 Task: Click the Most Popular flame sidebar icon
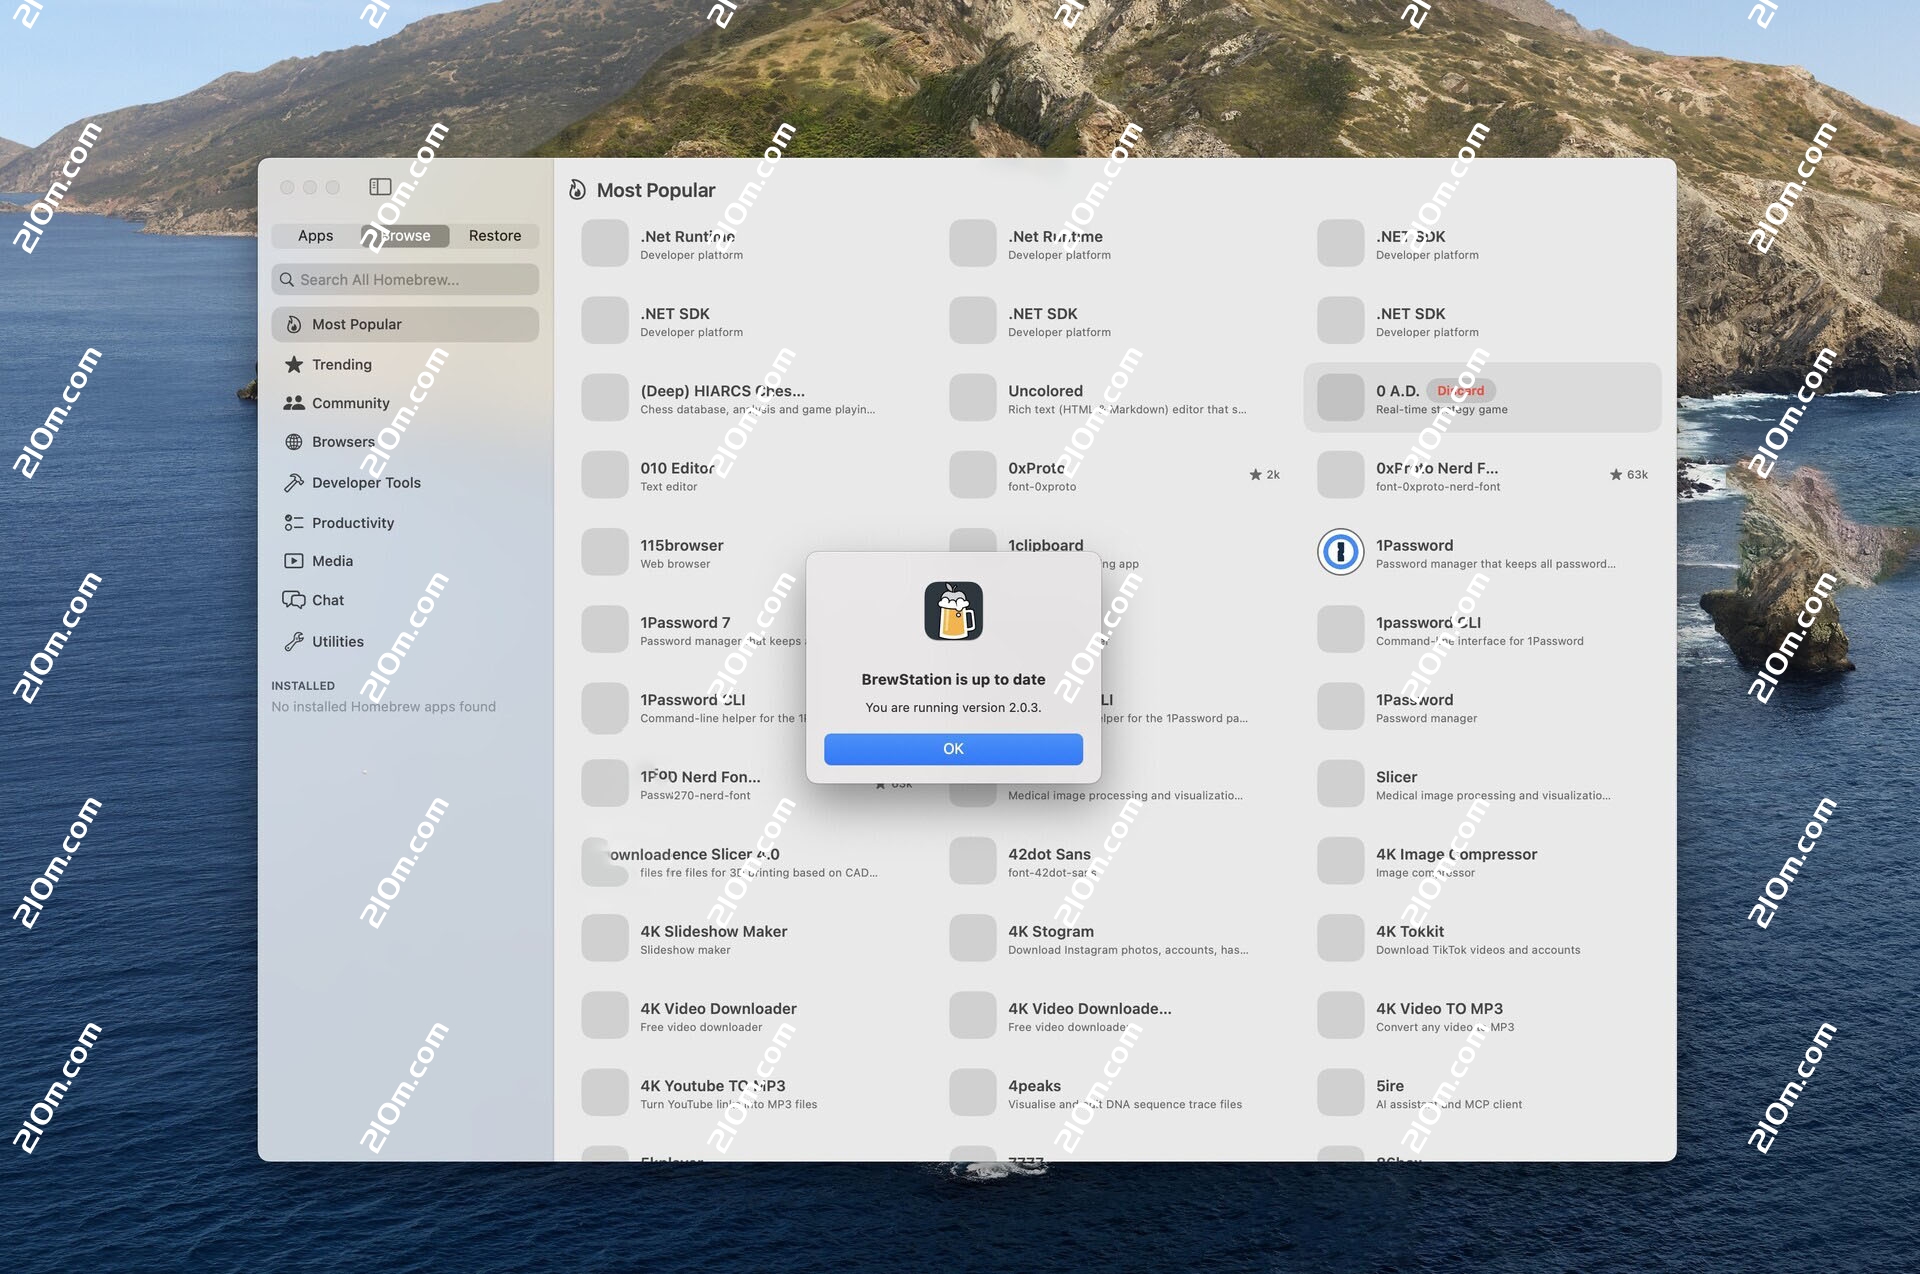294,324
